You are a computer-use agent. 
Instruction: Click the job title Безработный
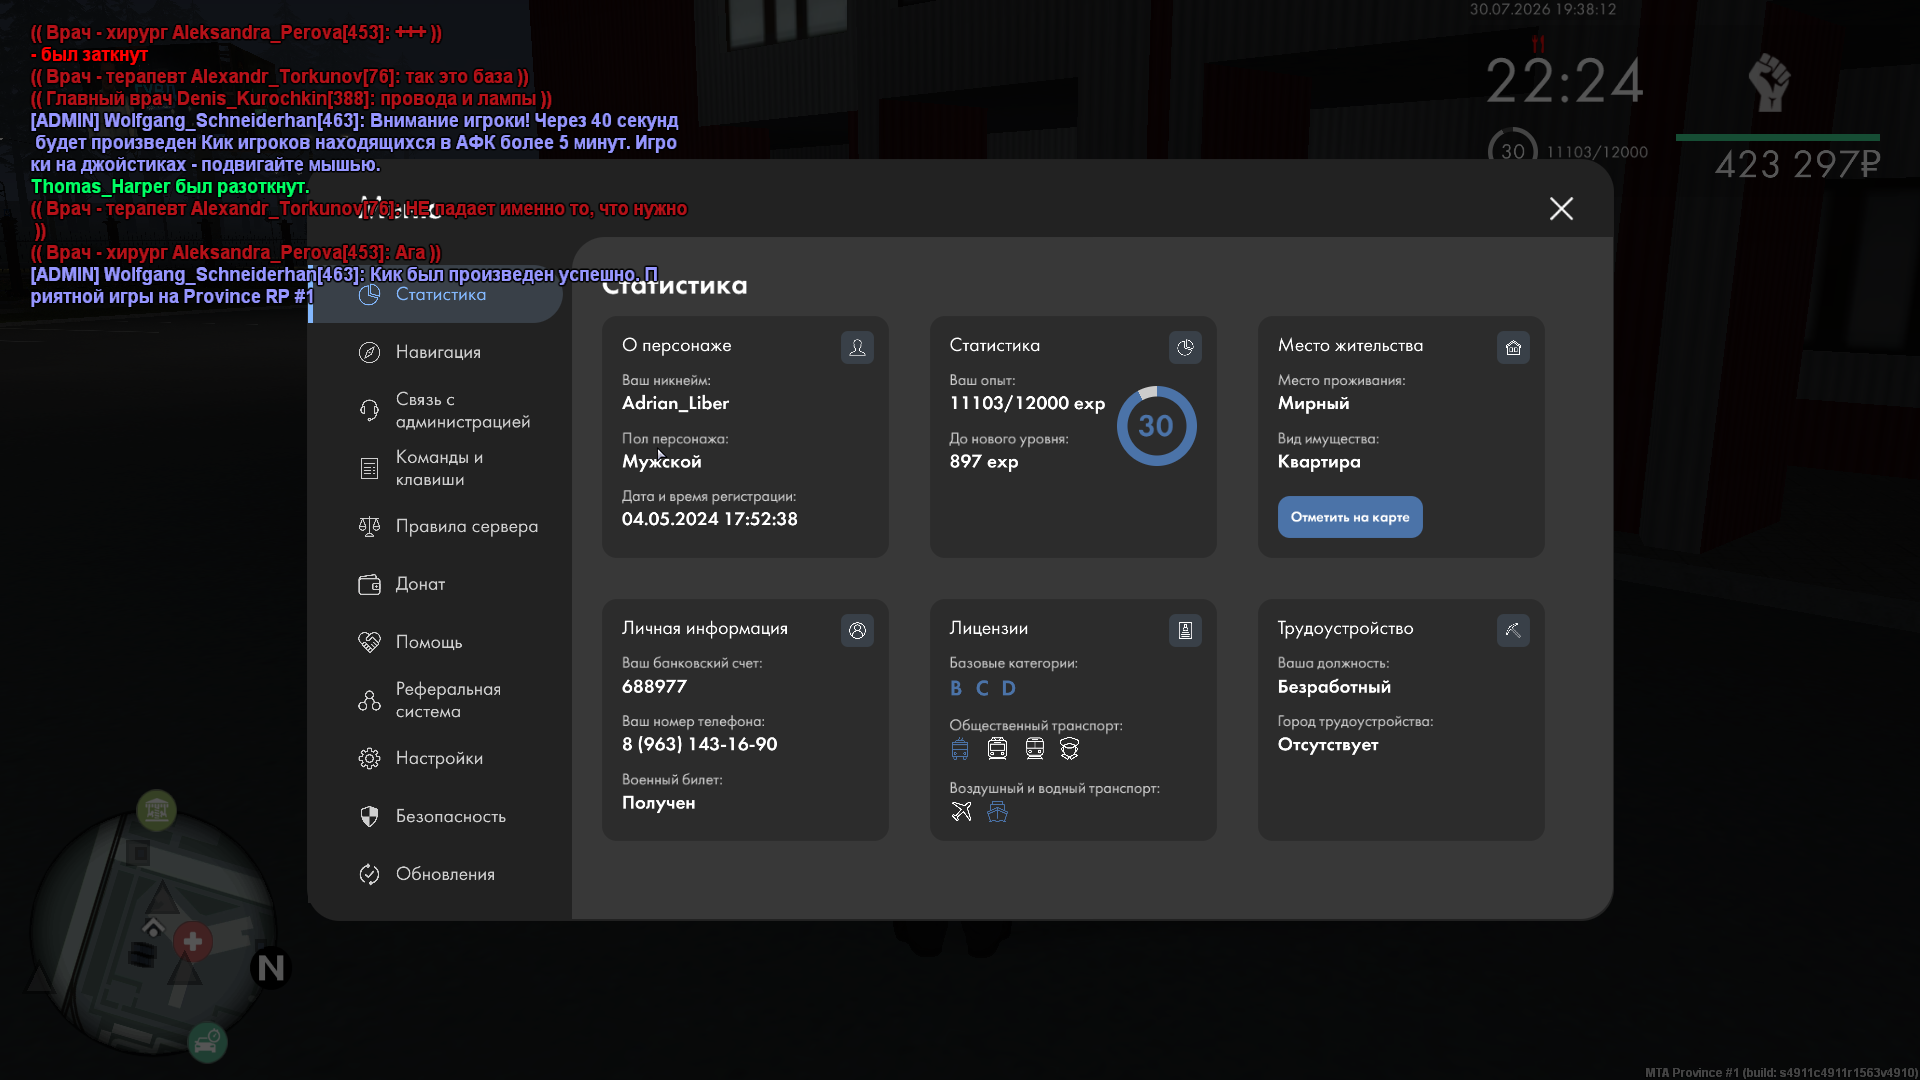point(1334,686)
